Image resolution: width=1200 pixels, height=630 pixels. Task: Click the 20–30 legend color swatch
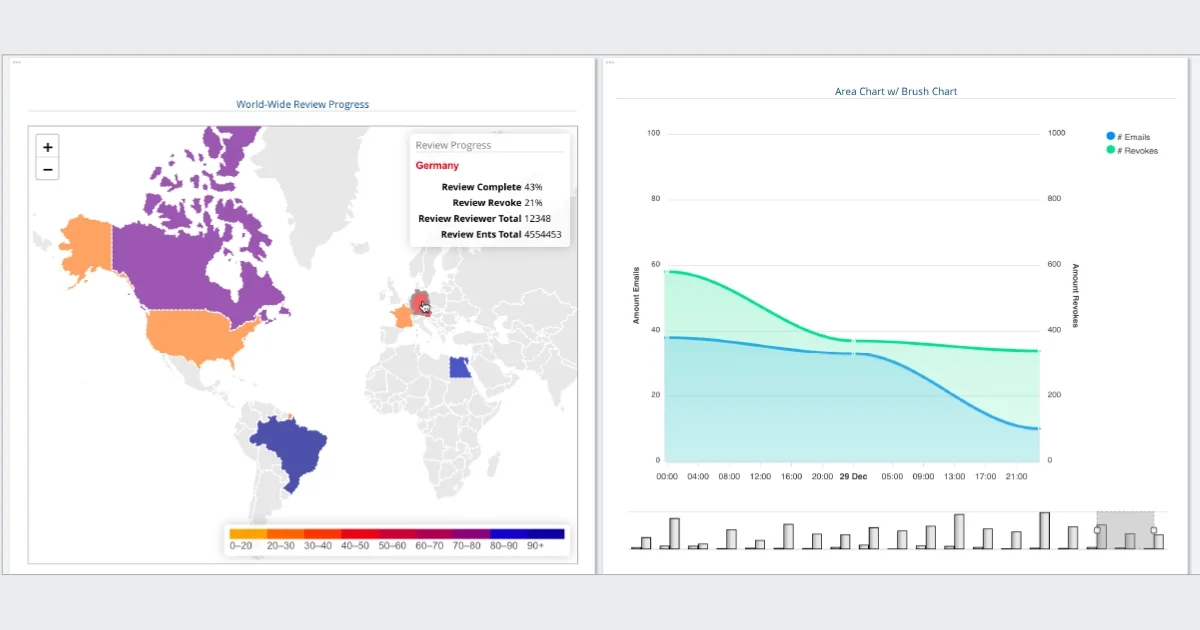(x=284, y=533)
